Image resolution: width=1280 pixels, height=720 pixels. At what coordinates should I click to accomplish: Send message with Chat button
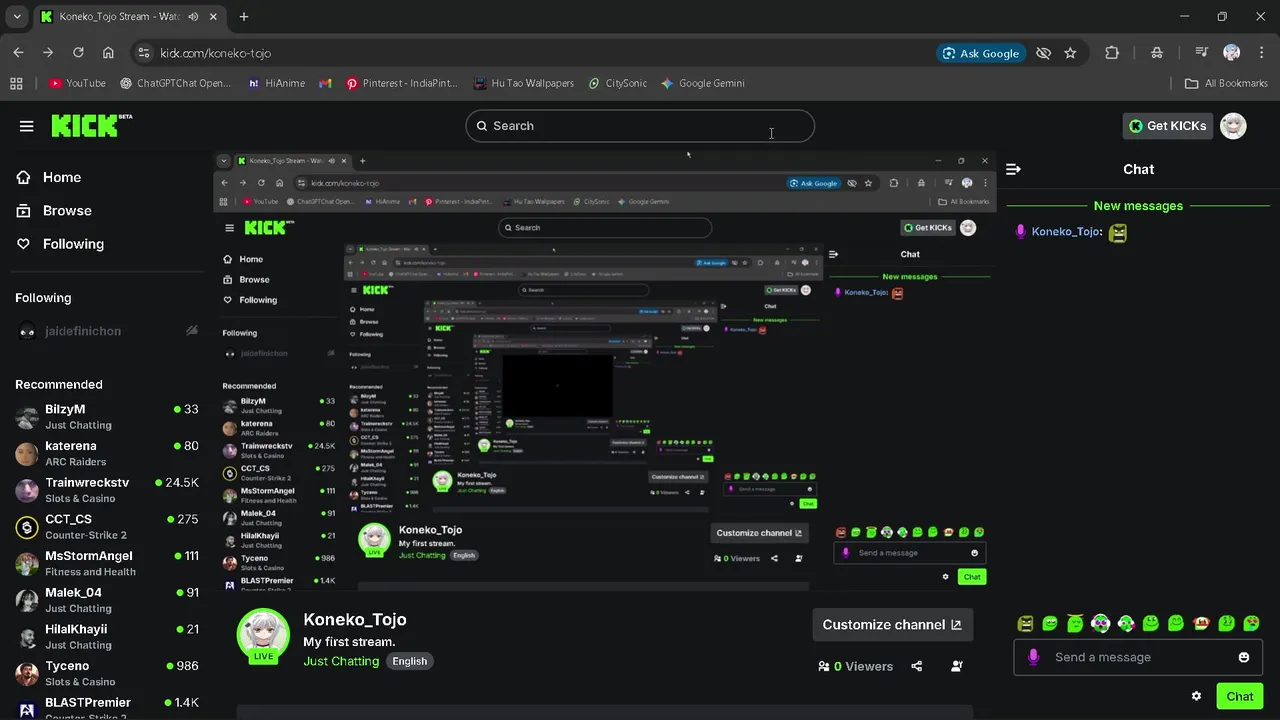pyautogui.click(x=1240, y=696)
